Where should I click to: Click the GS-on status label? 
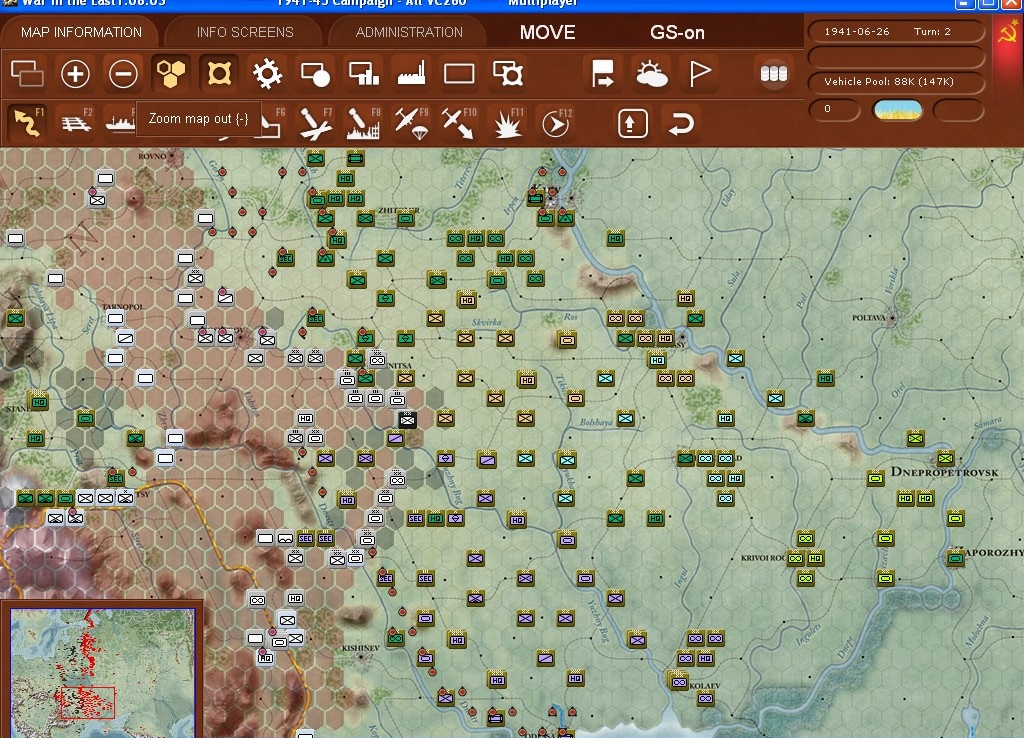pos(677,33)
